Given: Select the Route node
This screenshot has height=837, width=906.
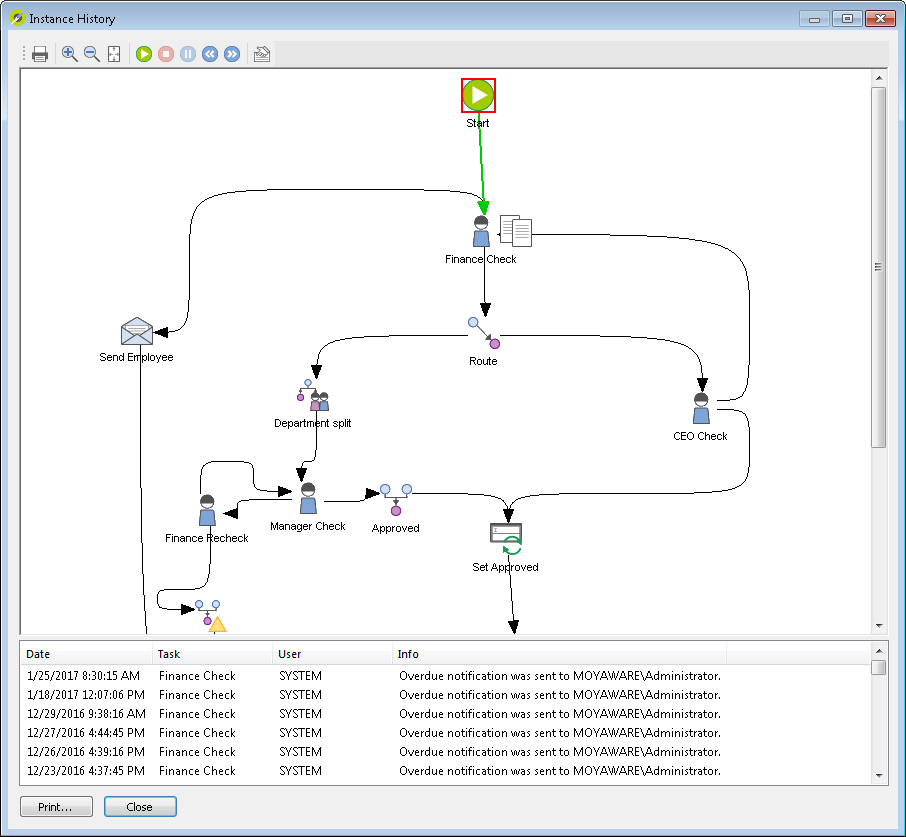Looking at the screenshot, I should point(484,333).
